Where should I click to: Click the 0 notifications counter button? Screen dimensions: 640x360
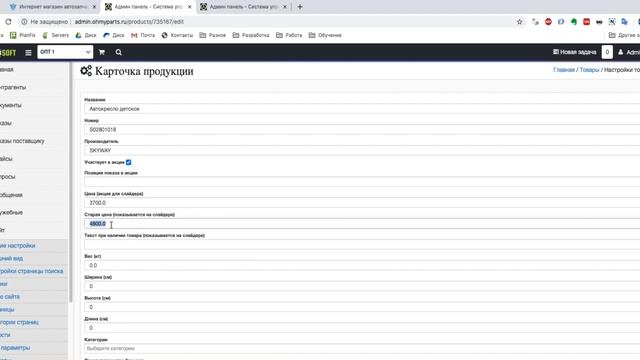coord(607,52)
